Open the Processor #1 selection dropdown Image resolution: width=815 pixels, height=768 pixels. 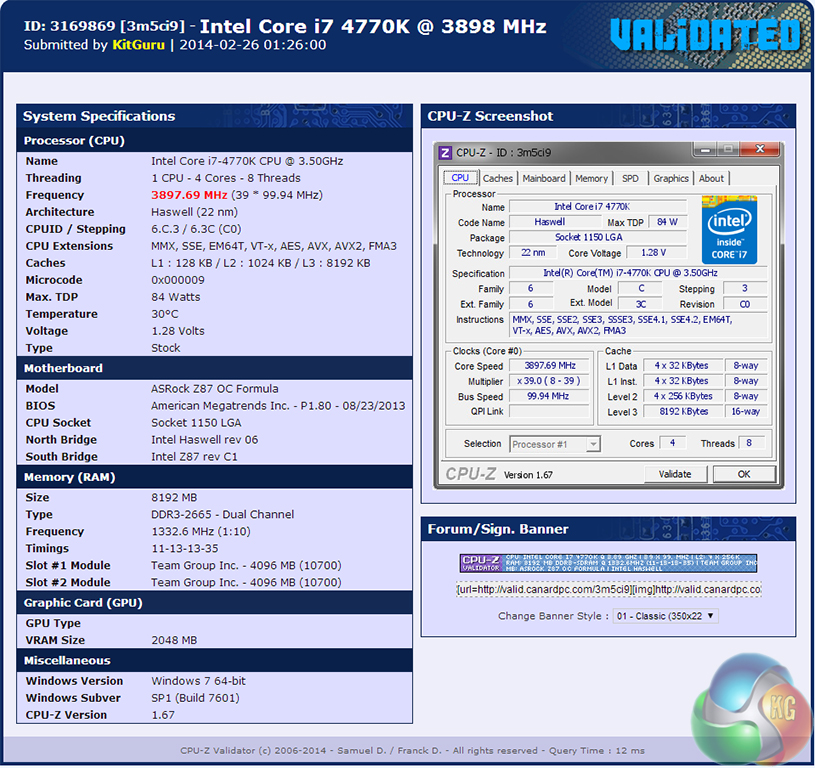point(555,444)
